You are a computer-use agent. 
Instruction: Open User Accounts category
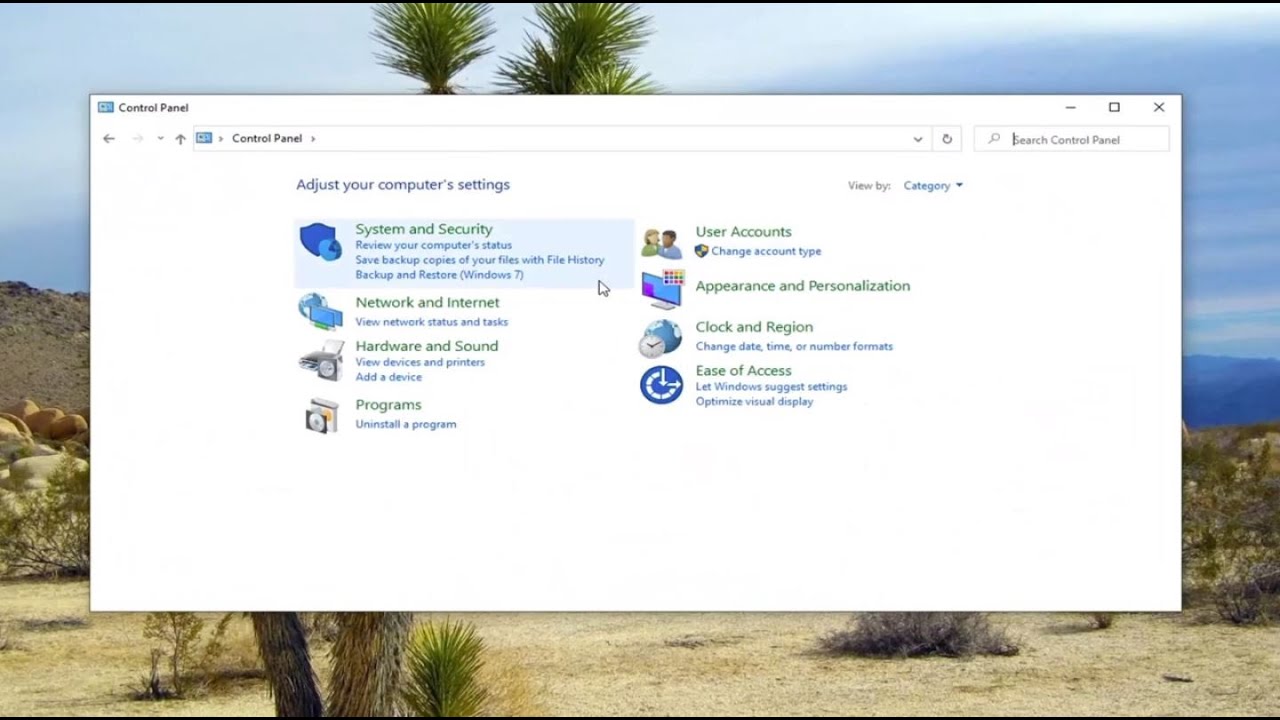coord(743,232)
